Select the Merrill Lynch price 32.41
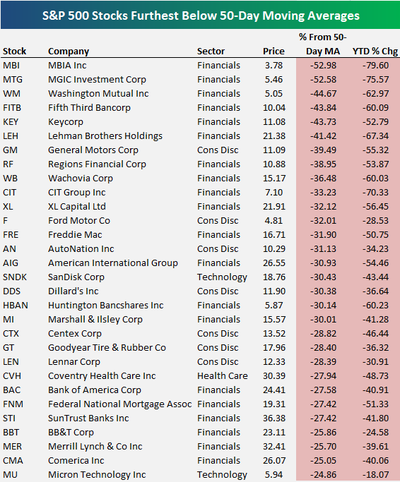Screen dimensions: 400x482 tap(274, 447)
